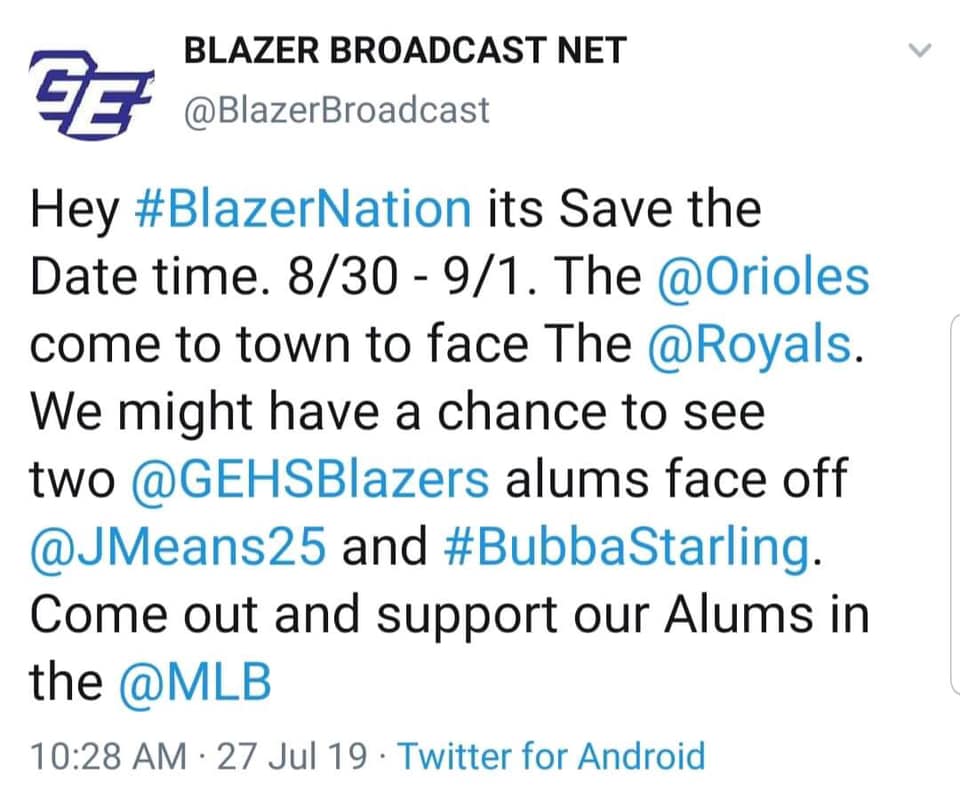Open the #BubbaStarling hashtag
The width and height of the screenshot is (960, 806).
pos(626,546)
